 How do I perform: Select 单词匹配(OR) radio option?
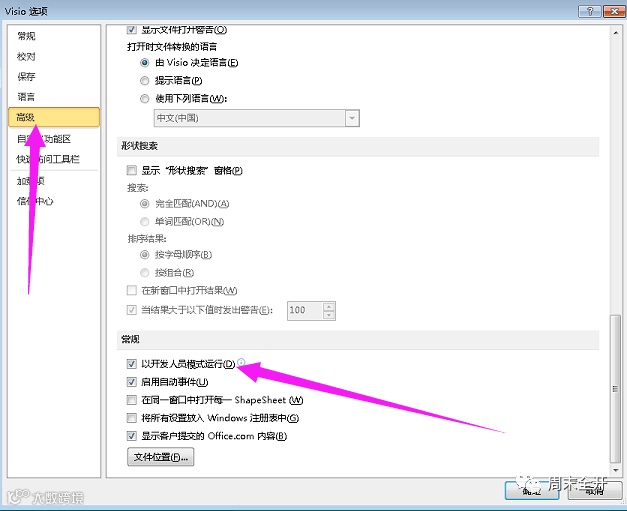pyautogui.click(x=144, y=221)
